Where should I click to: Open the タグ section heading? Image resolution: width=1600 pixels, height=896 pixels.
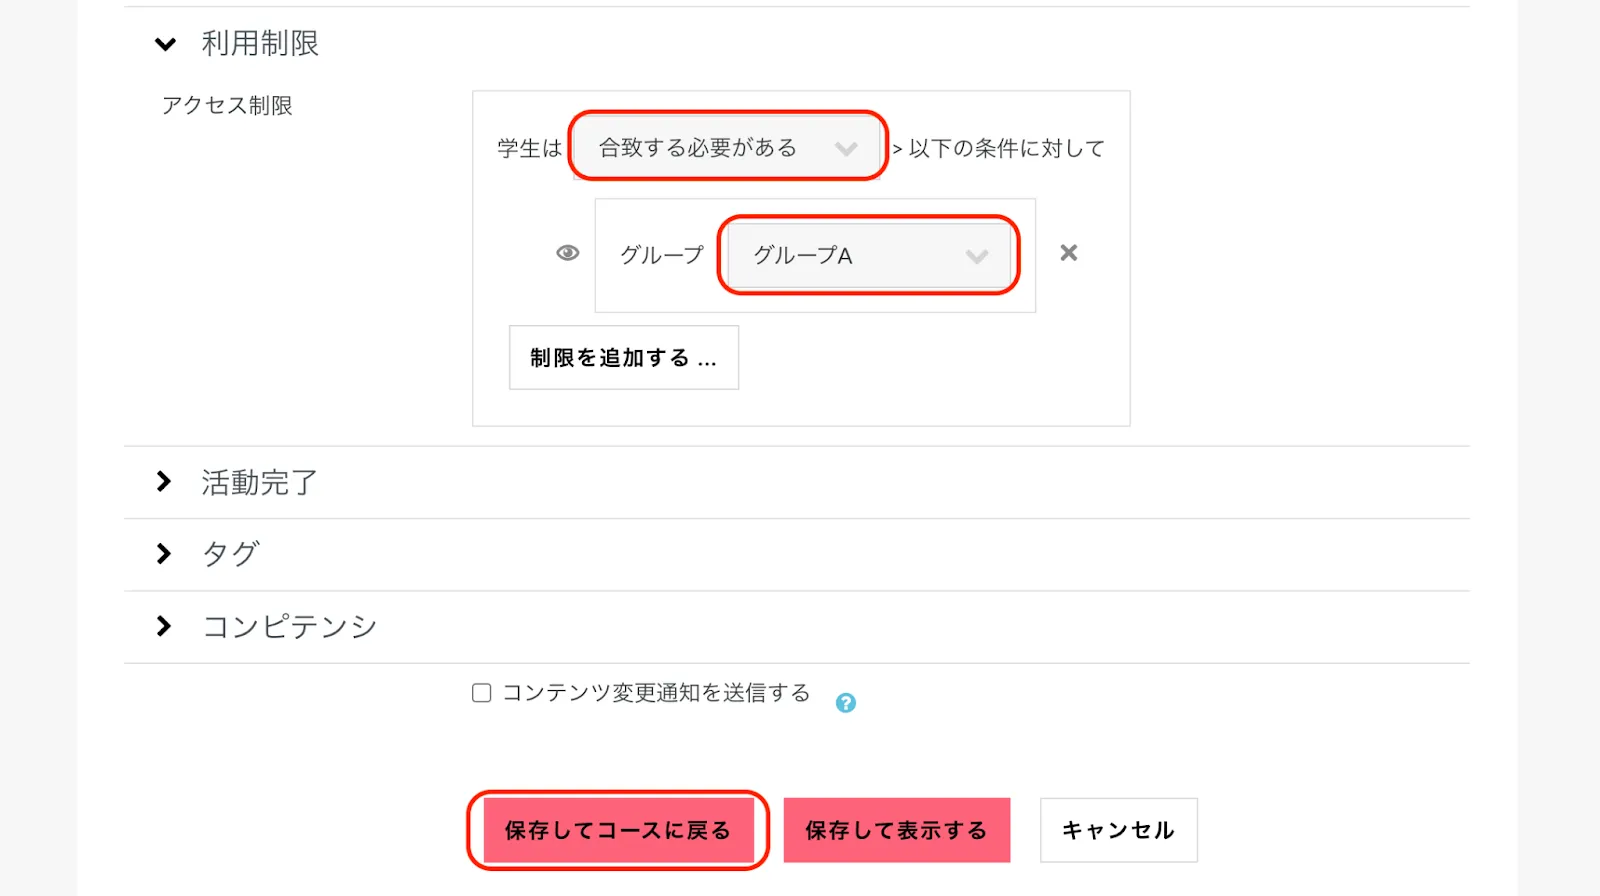pos(231,554)
